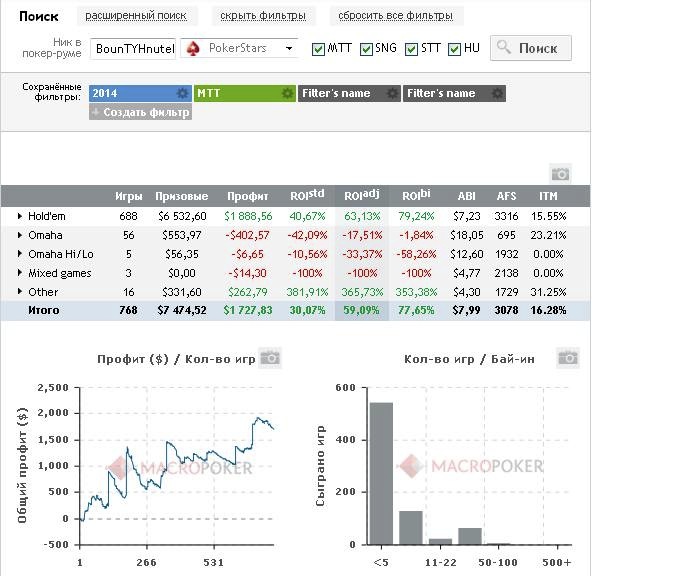683x576 pixels.
Task: Click the AFS column header
Action: 506,197
